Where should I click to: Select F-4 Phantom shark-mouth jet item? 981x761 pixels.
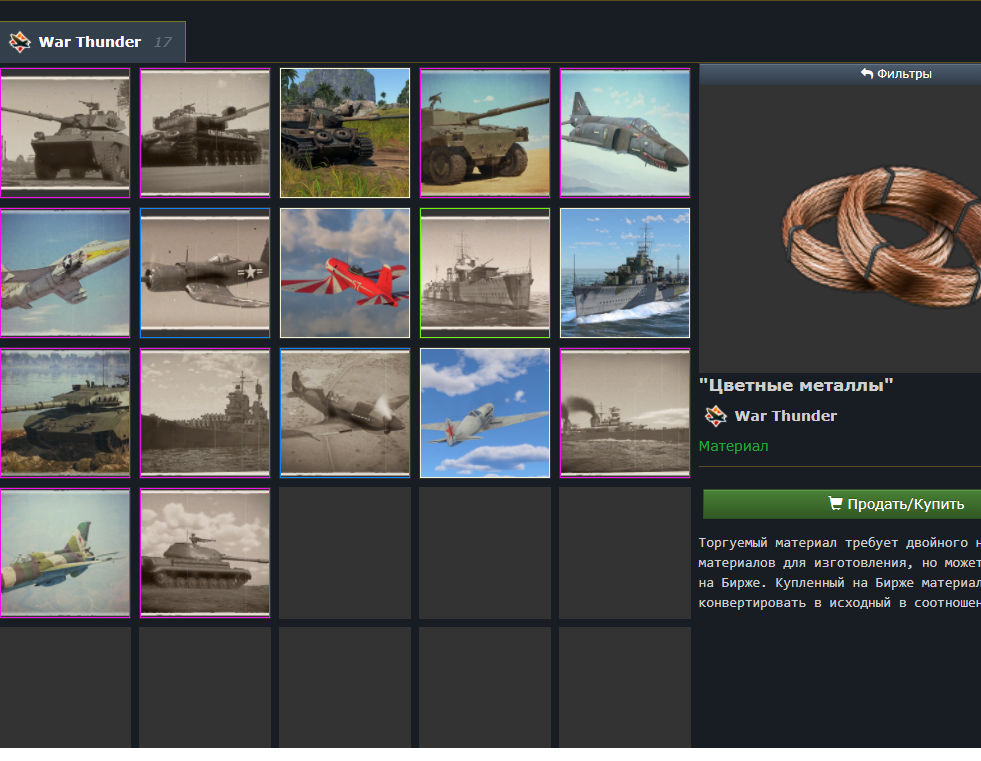625,133
